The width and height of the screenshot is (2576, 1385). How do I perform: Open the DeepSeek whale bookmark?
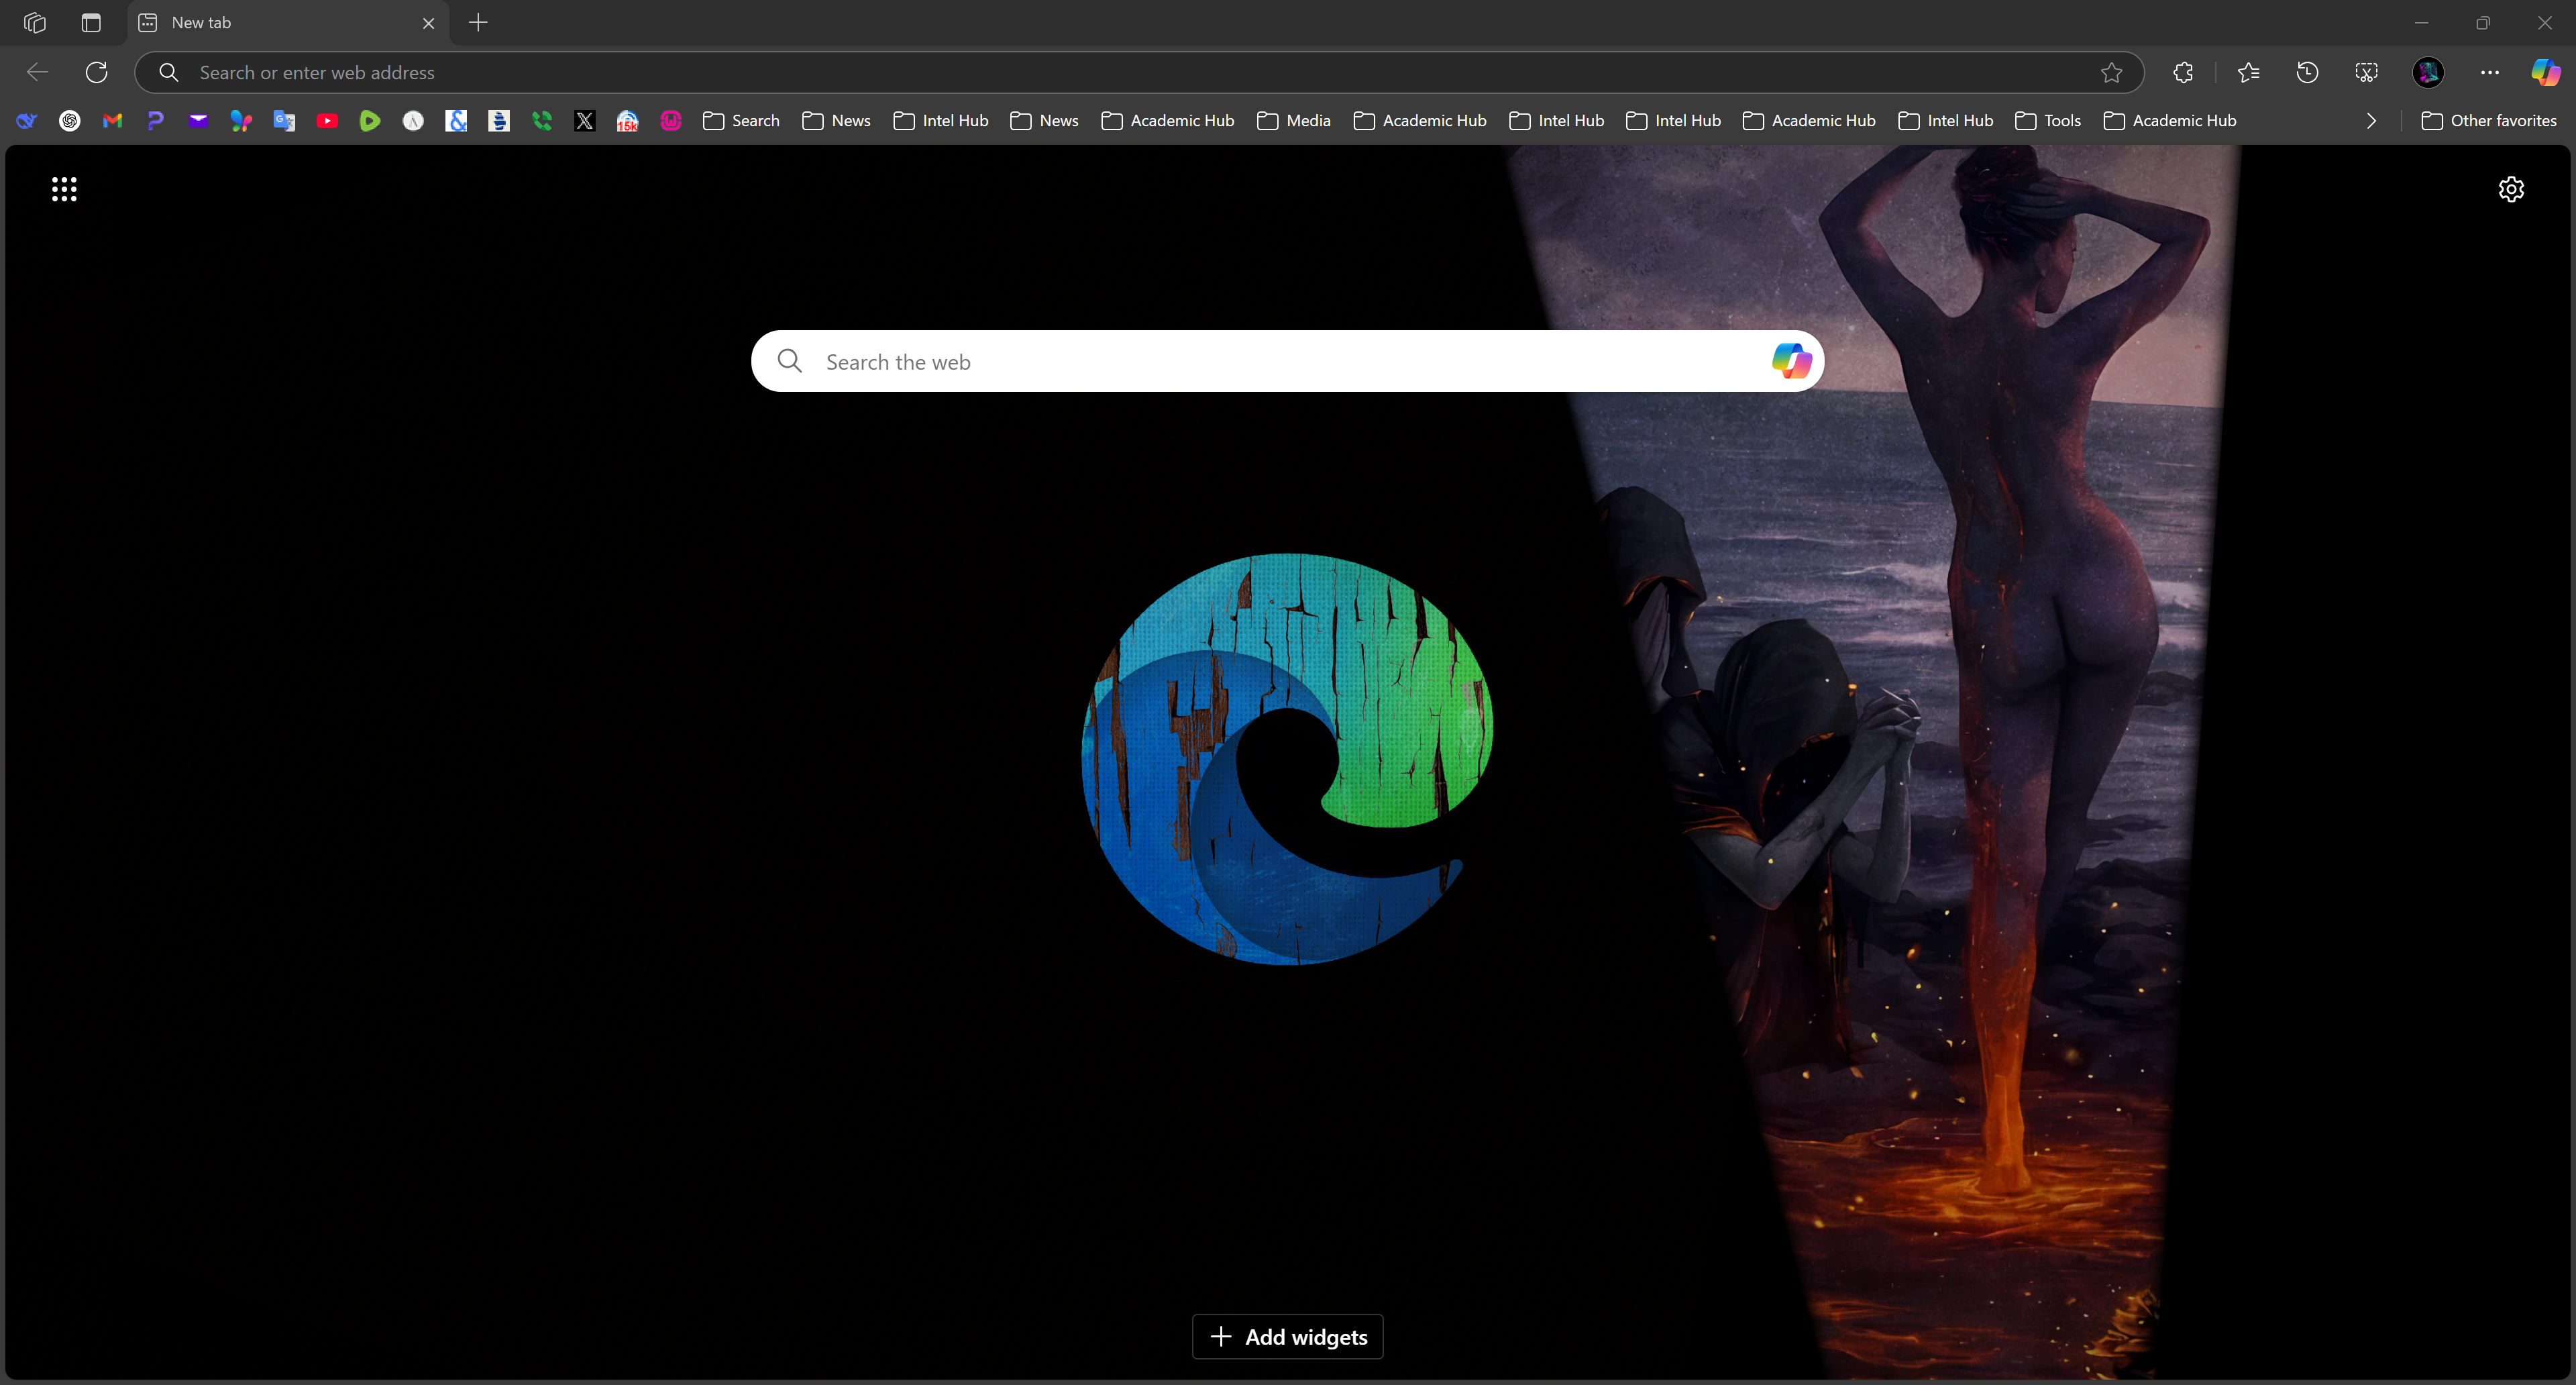click(x=27, y=121)
